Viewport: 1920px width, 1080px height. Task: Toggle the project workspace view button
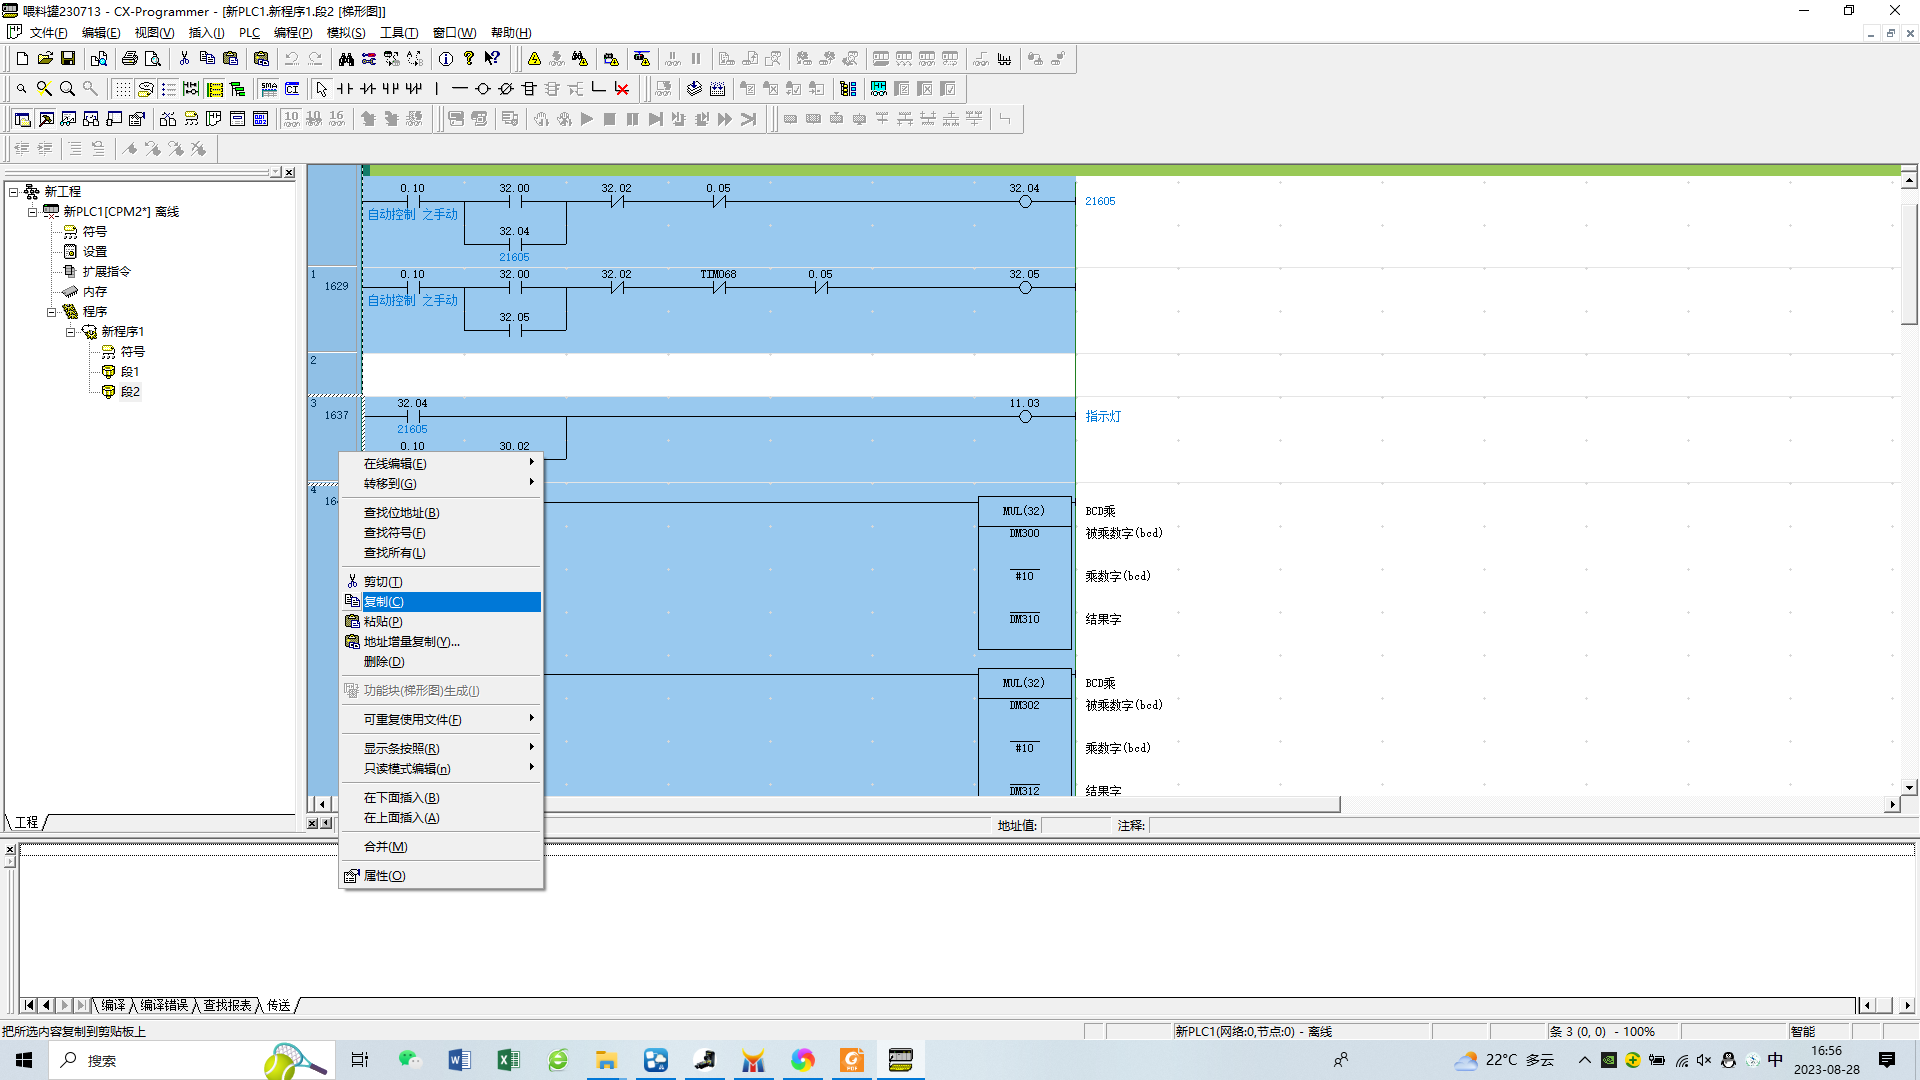[x=22, y=119]
